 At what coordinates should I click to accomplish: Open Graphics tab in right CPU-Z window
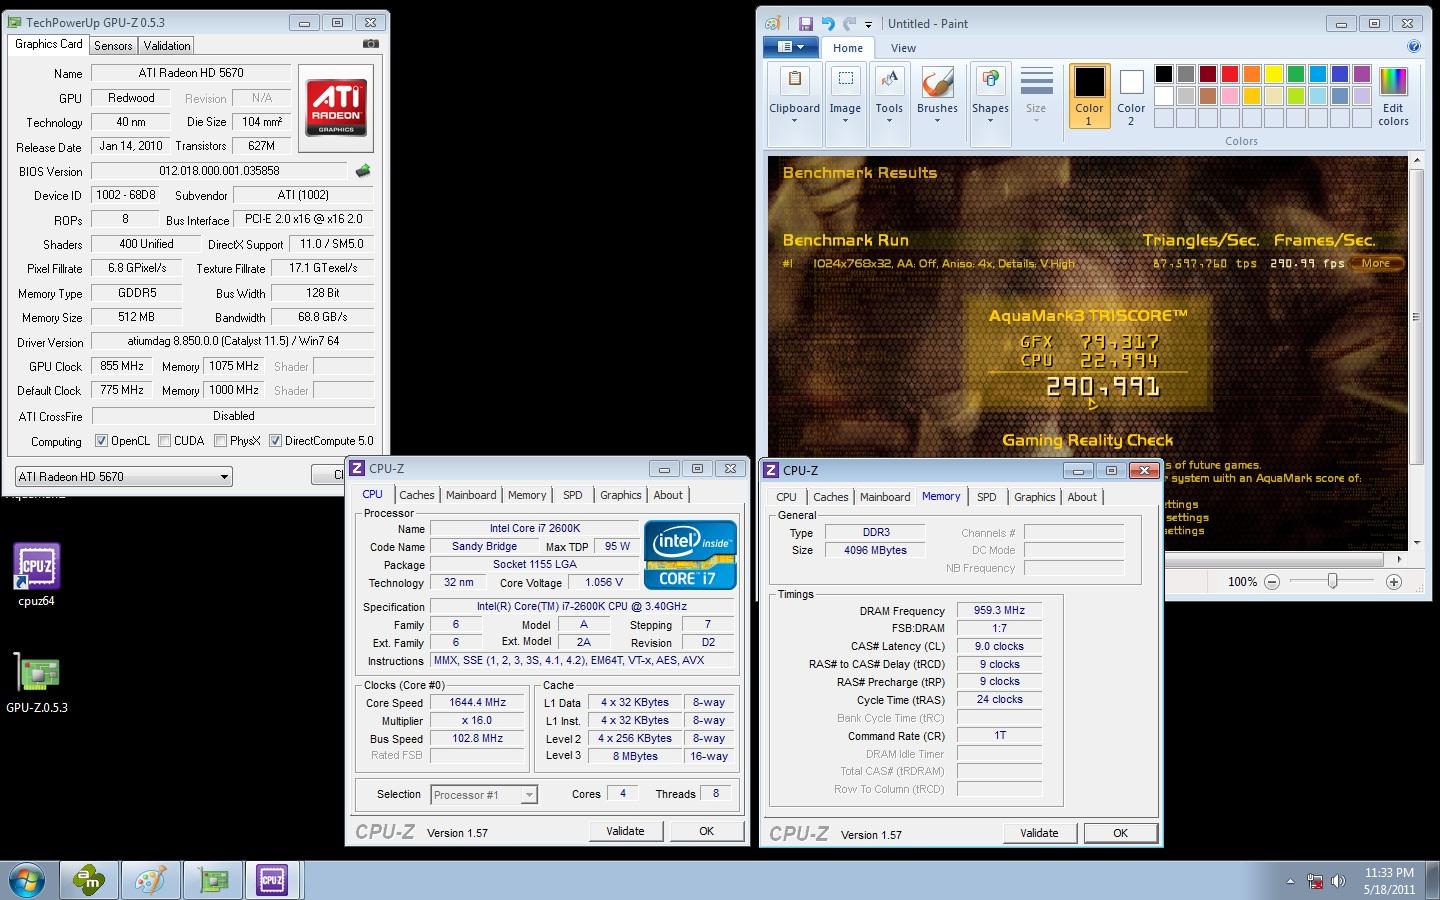(x=1034, y=497)
